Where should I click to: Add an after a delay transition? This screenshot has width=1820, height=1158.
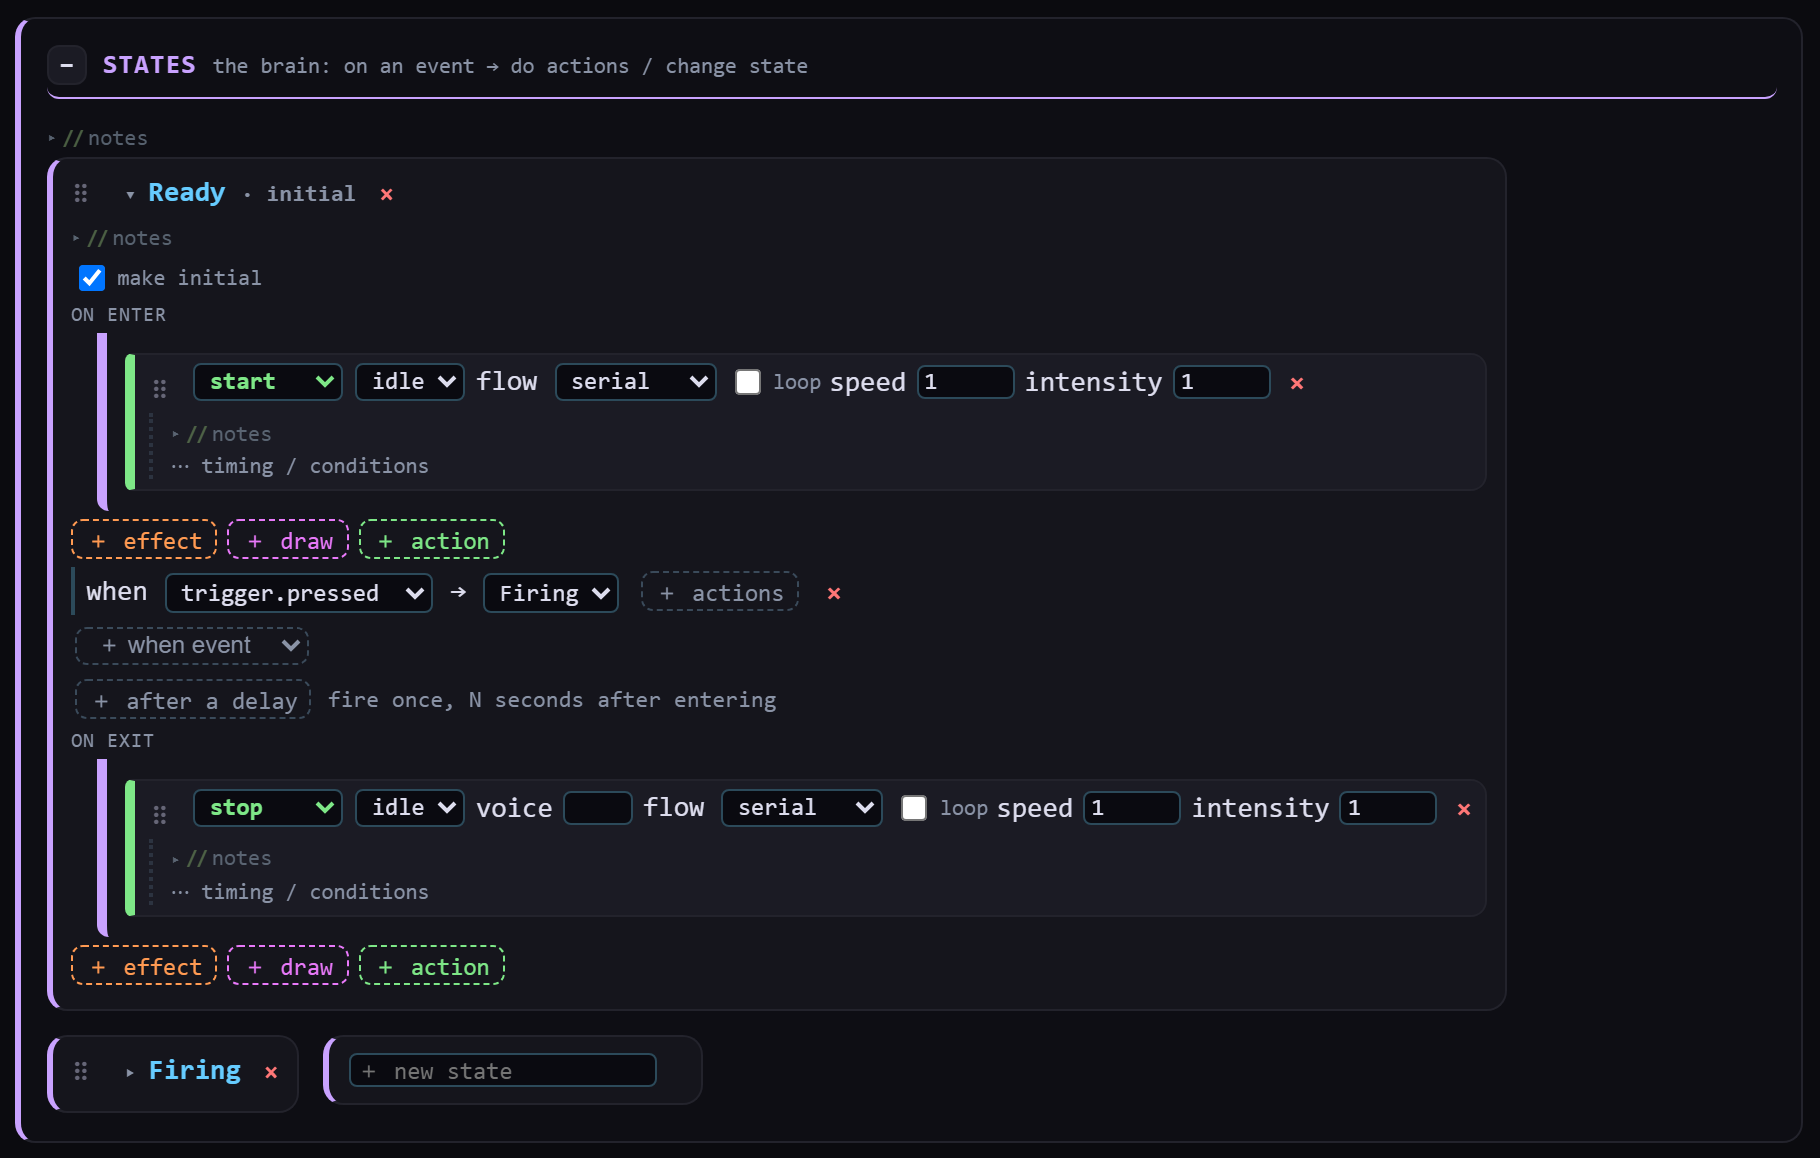tap(193, 701)
